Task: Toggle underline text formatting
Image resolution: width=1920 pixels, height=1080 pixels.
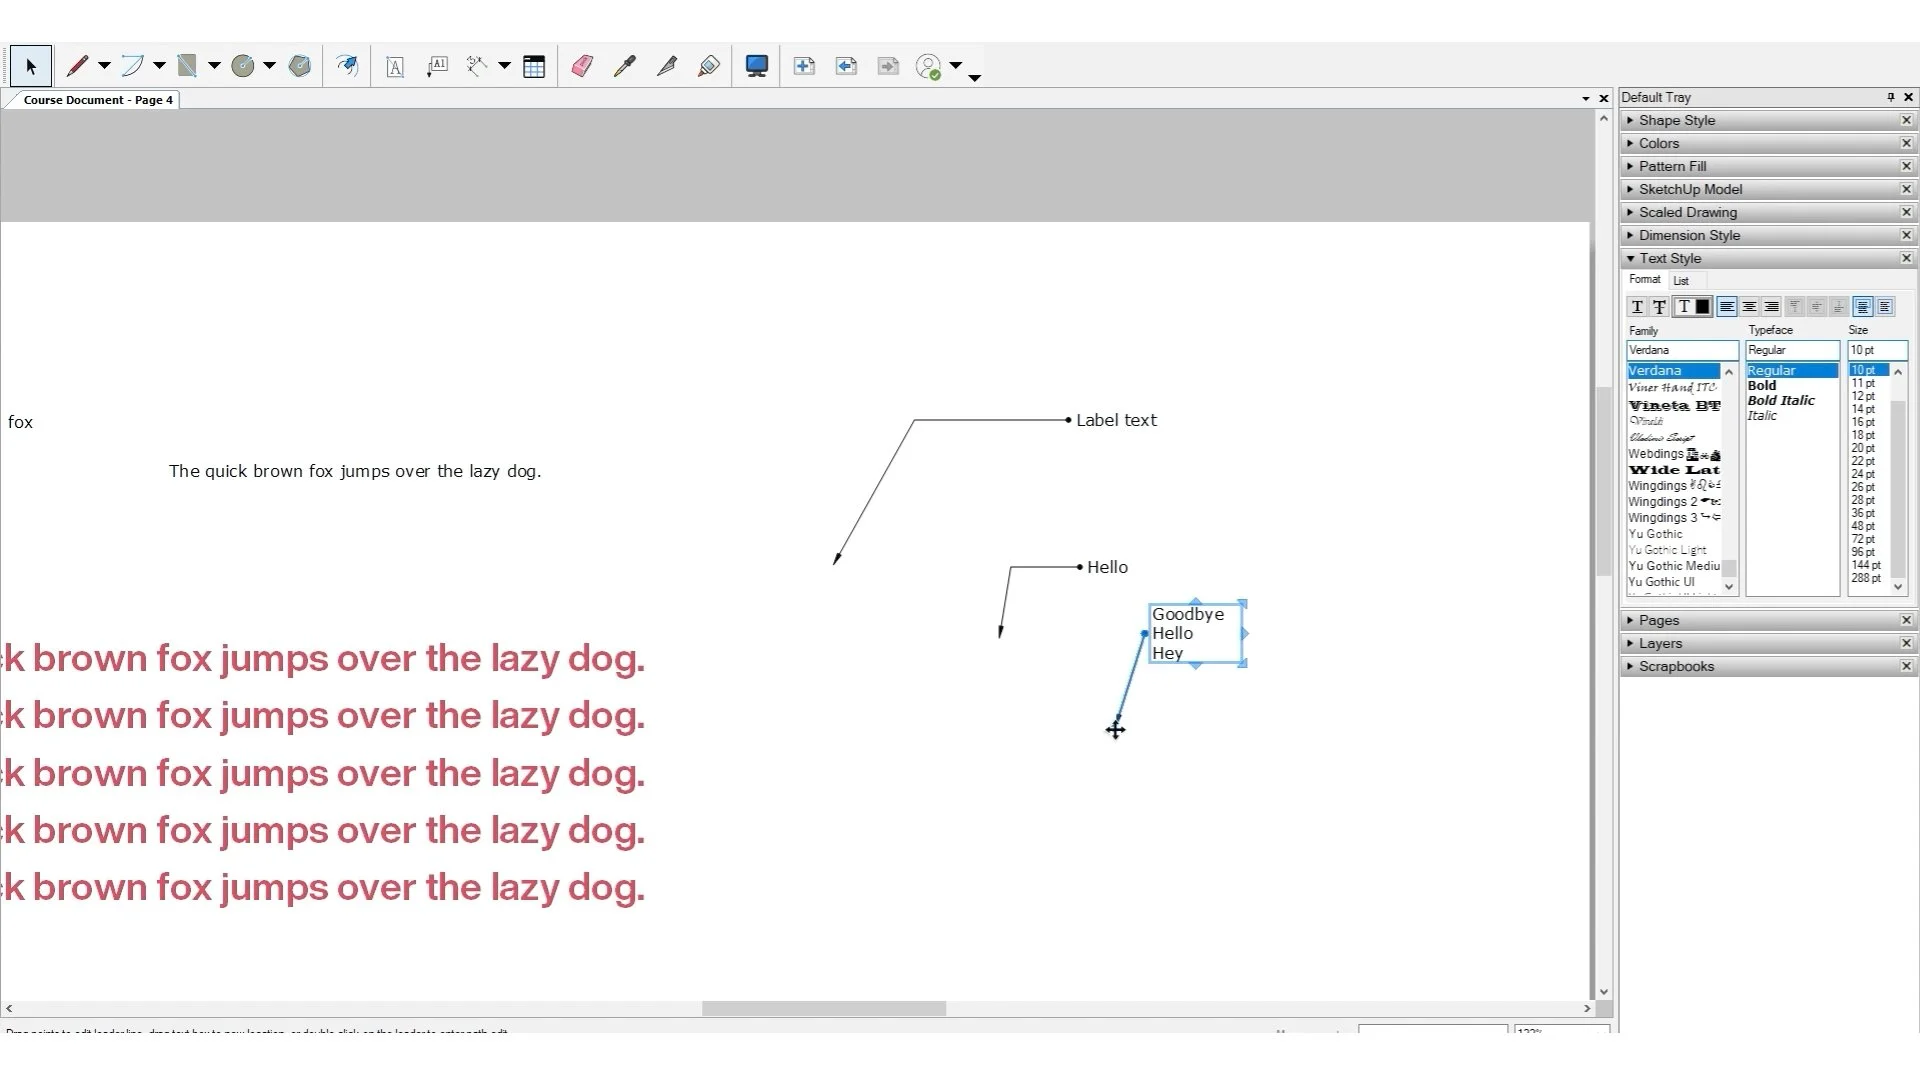Action: 1636,307
